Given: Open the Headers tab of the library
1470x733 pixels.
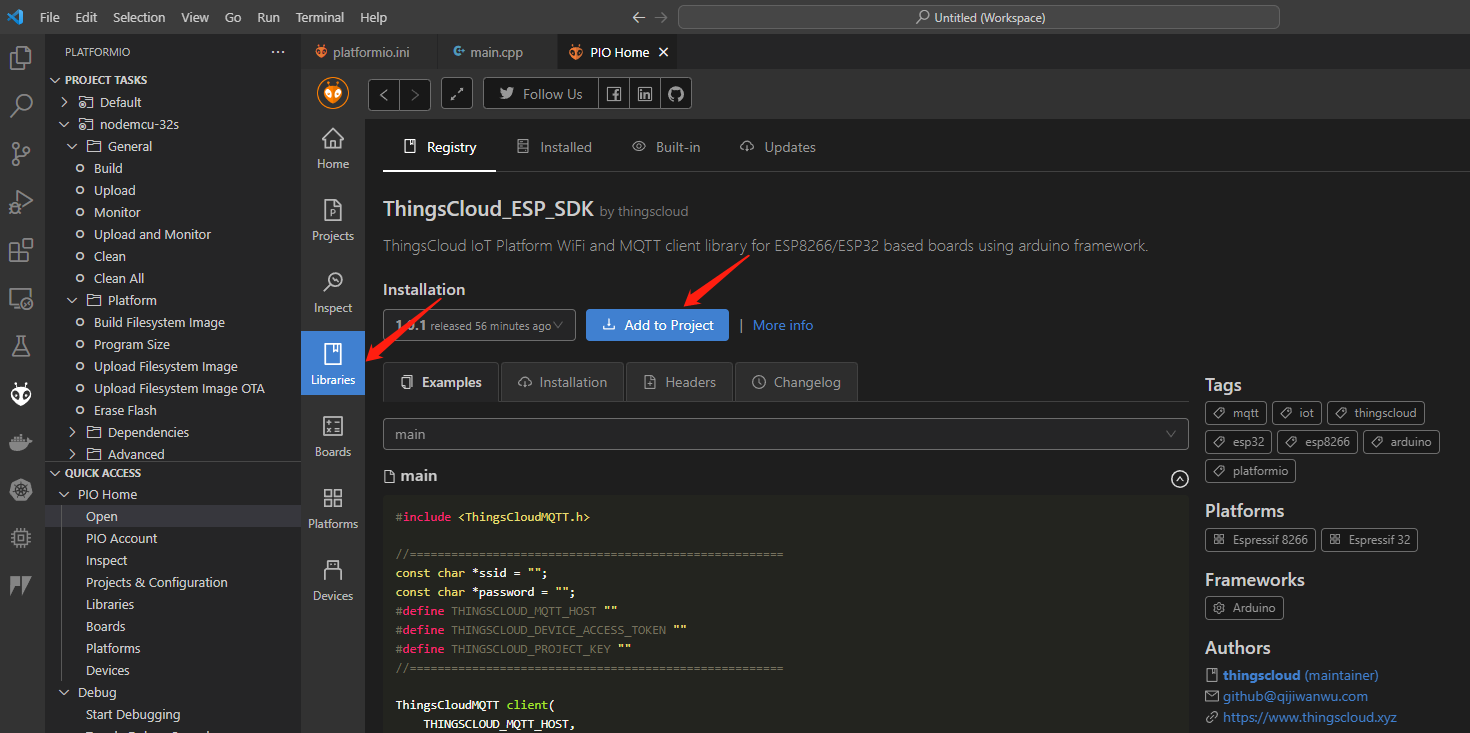Looking at the screenshot, I should pyautogui.click(x=679, y=382).
